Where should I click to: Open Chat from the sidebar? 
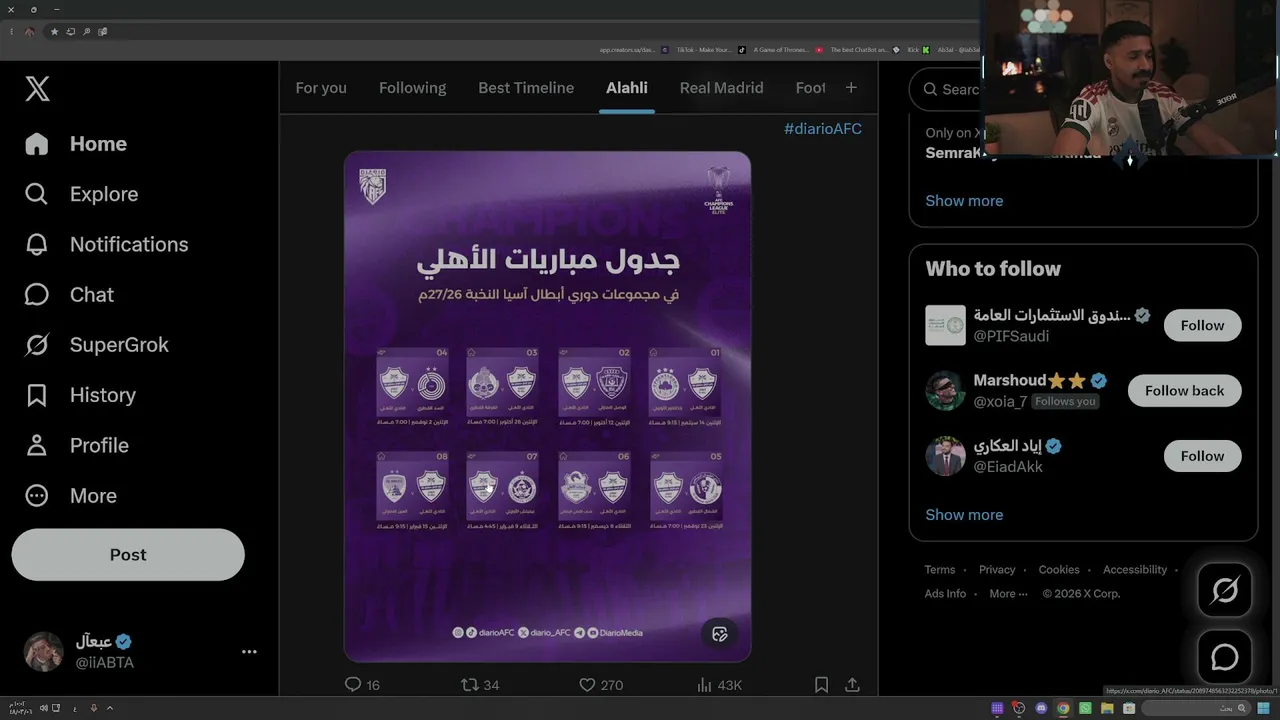(69, 294)
